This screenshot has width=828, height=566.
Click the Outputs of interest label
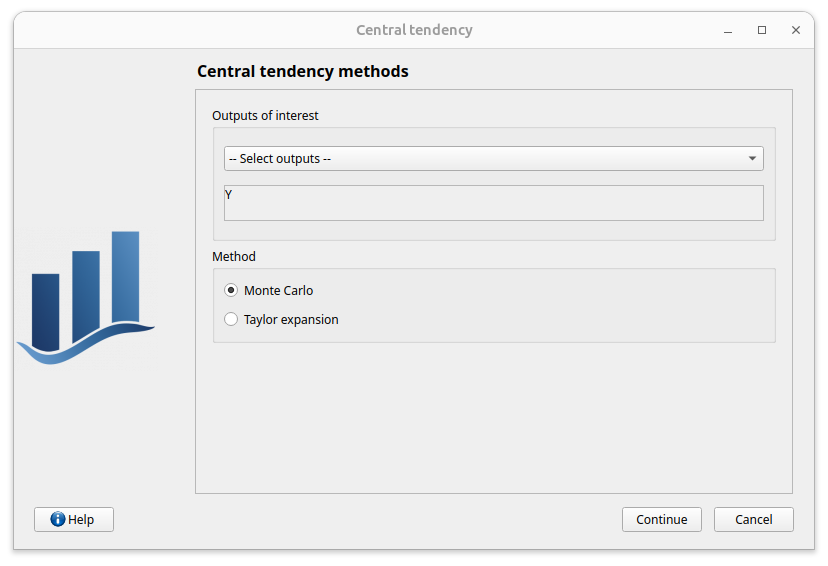pyautogui.click(x=265, y=116)
